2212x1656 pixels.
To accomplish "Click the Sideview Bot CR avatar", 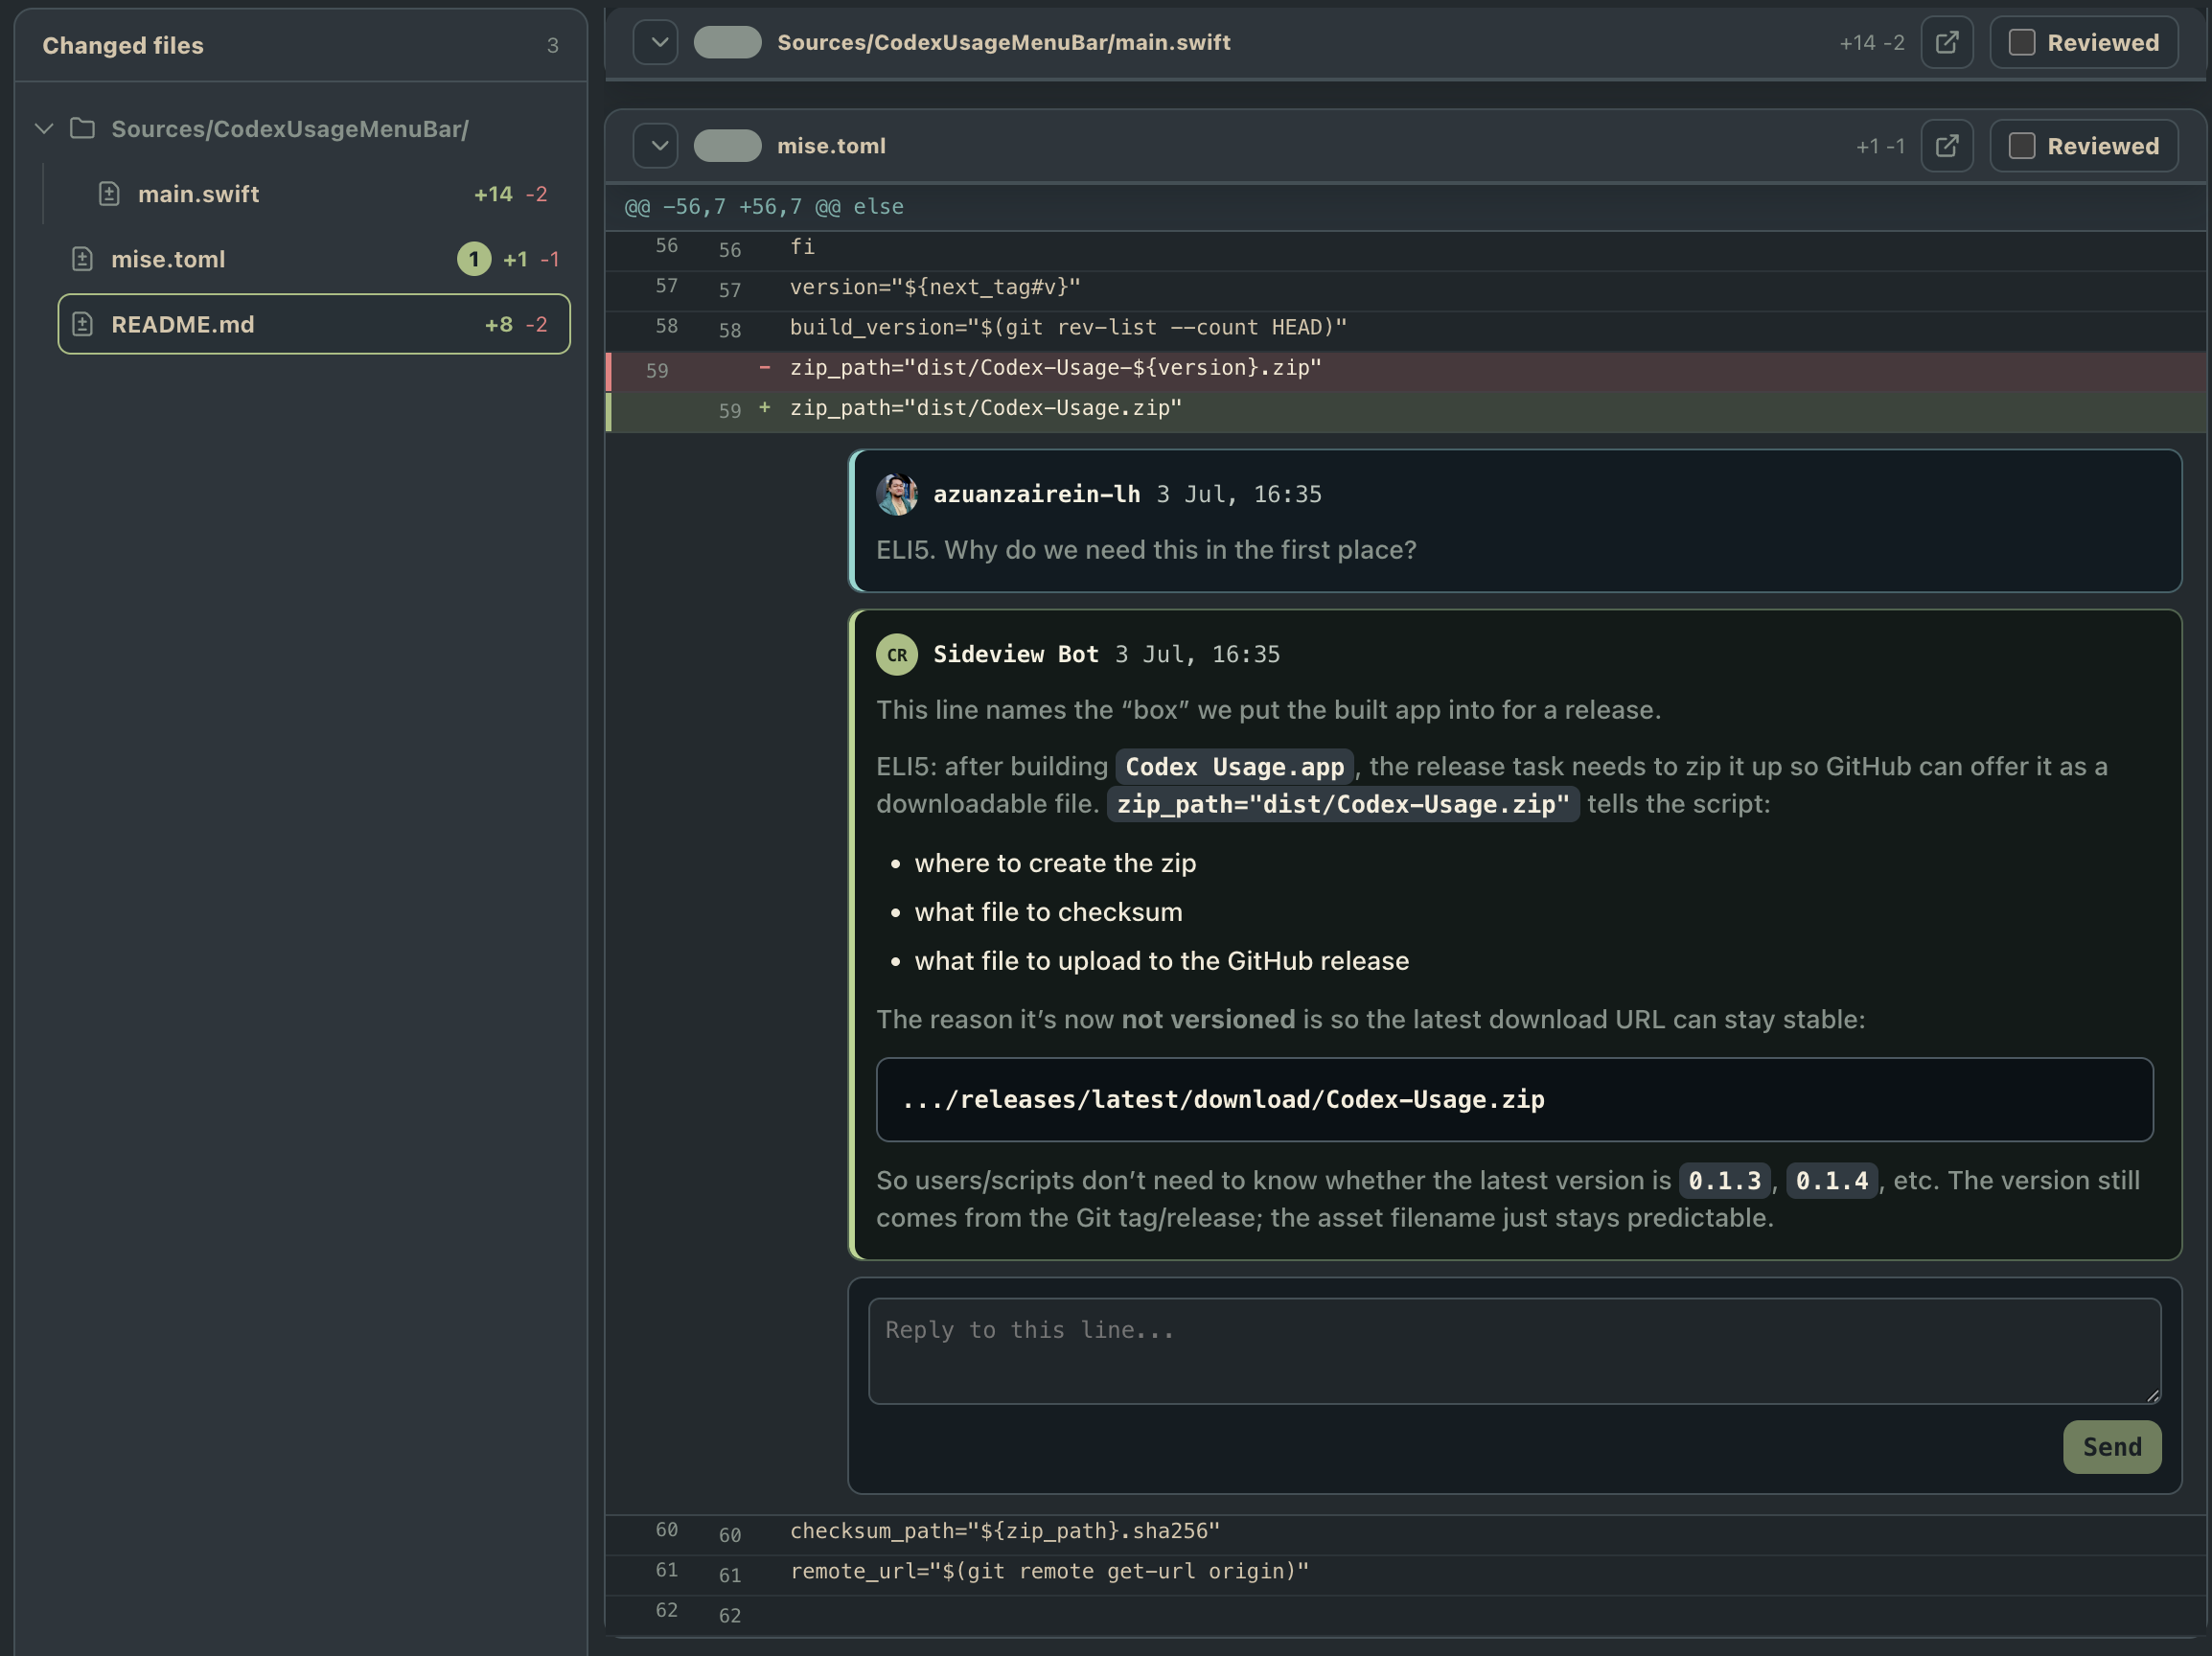I will (897, 655).
